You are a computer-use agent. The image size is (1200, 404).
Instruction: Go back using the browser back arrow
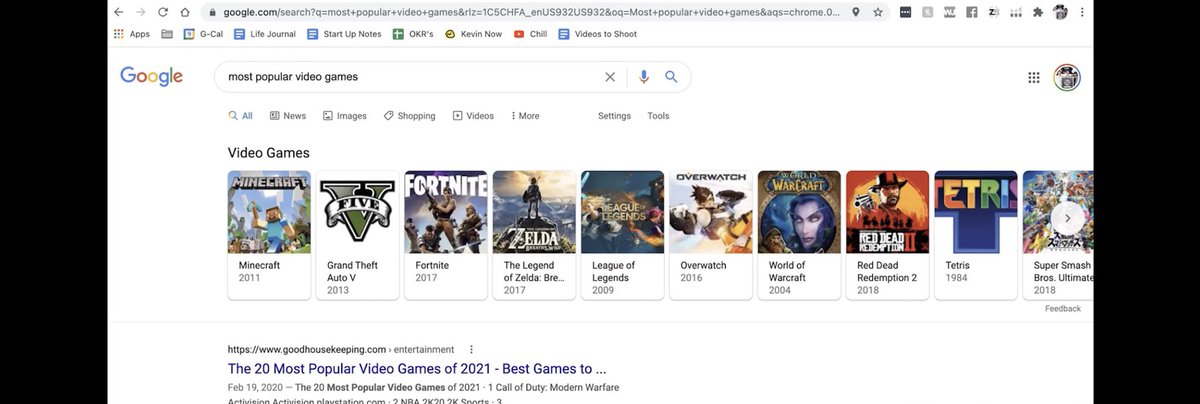coord(119,12)
